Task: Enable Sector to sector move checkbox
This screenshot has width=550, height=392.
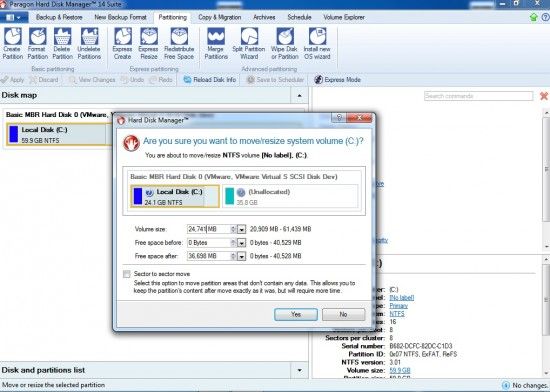Action: click(127, 274)
